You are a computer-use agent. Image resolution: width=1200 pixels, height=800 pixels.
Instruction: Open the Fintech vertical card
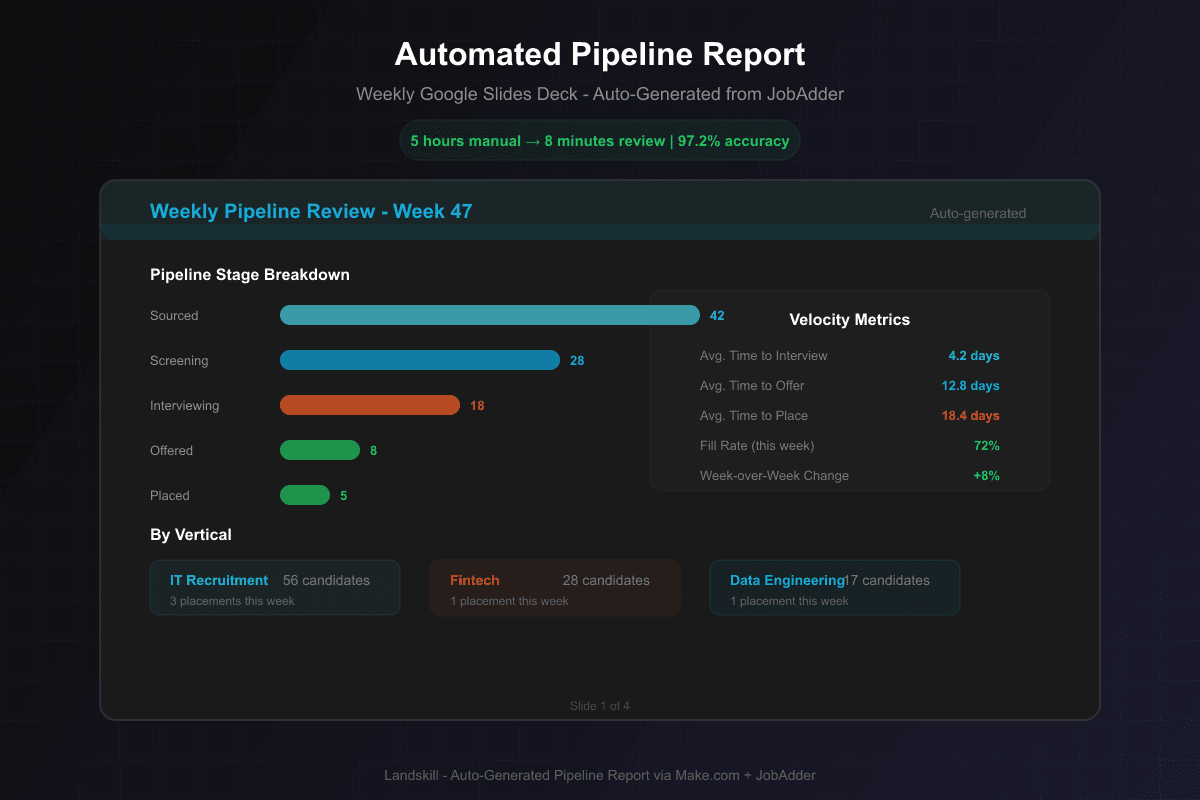(x=555, y=587)
